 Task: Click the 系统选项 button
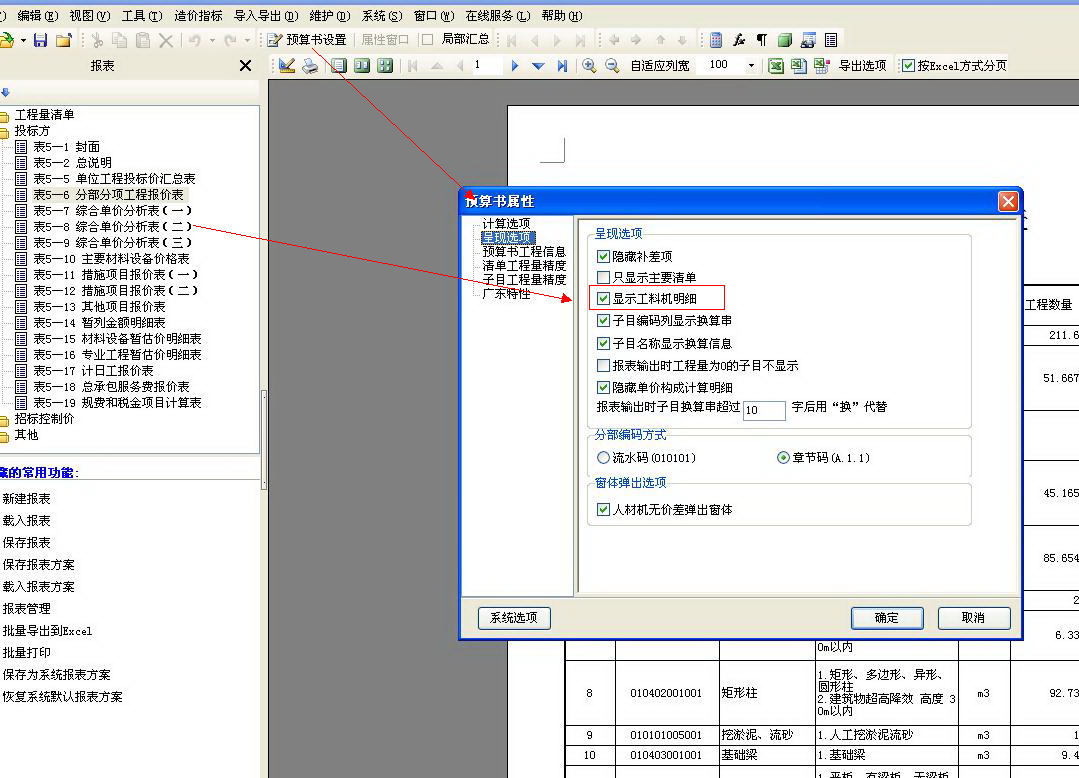[514, 618]
